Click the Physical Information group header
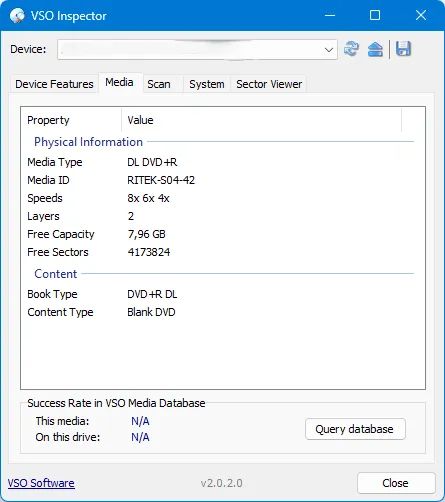The width and height of the screenshot is (445, 502). pyautogui.click(x=88, y=142)
